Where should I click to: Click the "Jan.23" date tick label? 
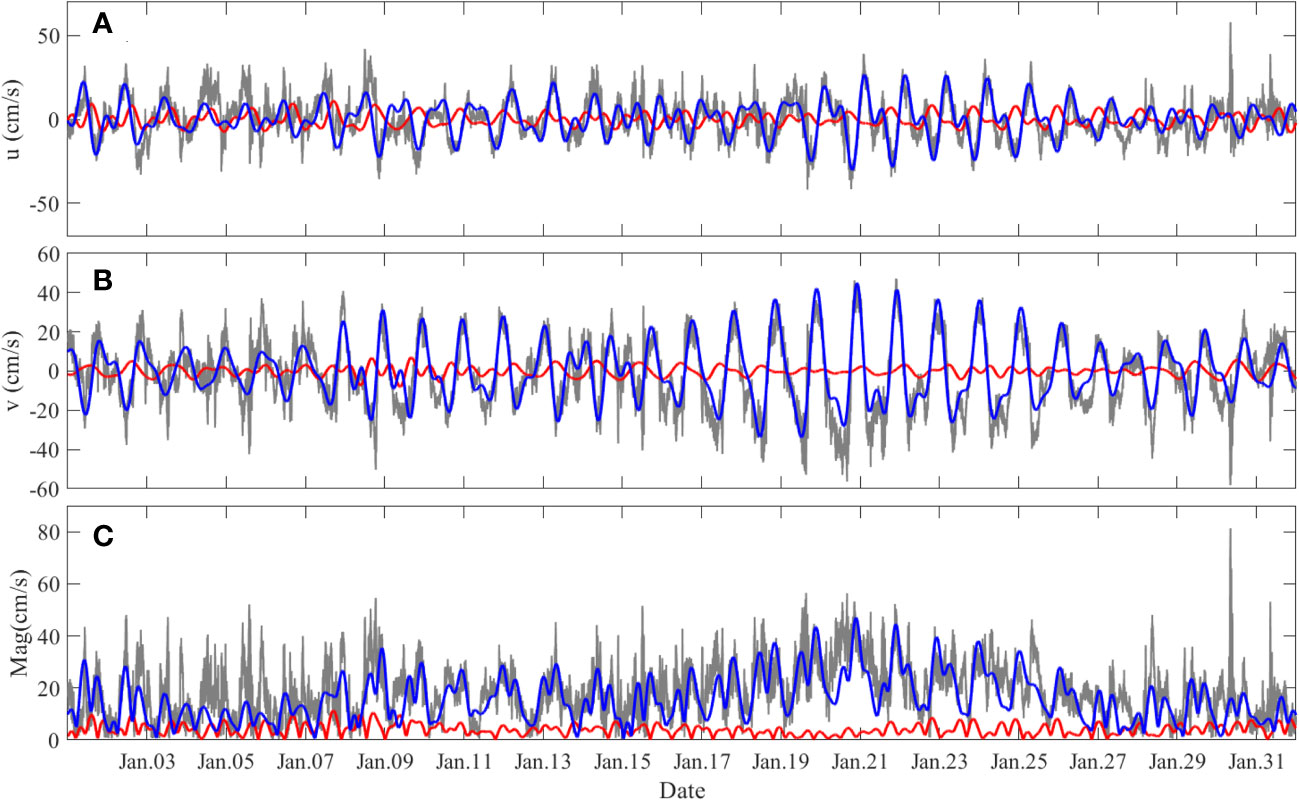pyautogui.click(x=941, y=762)
